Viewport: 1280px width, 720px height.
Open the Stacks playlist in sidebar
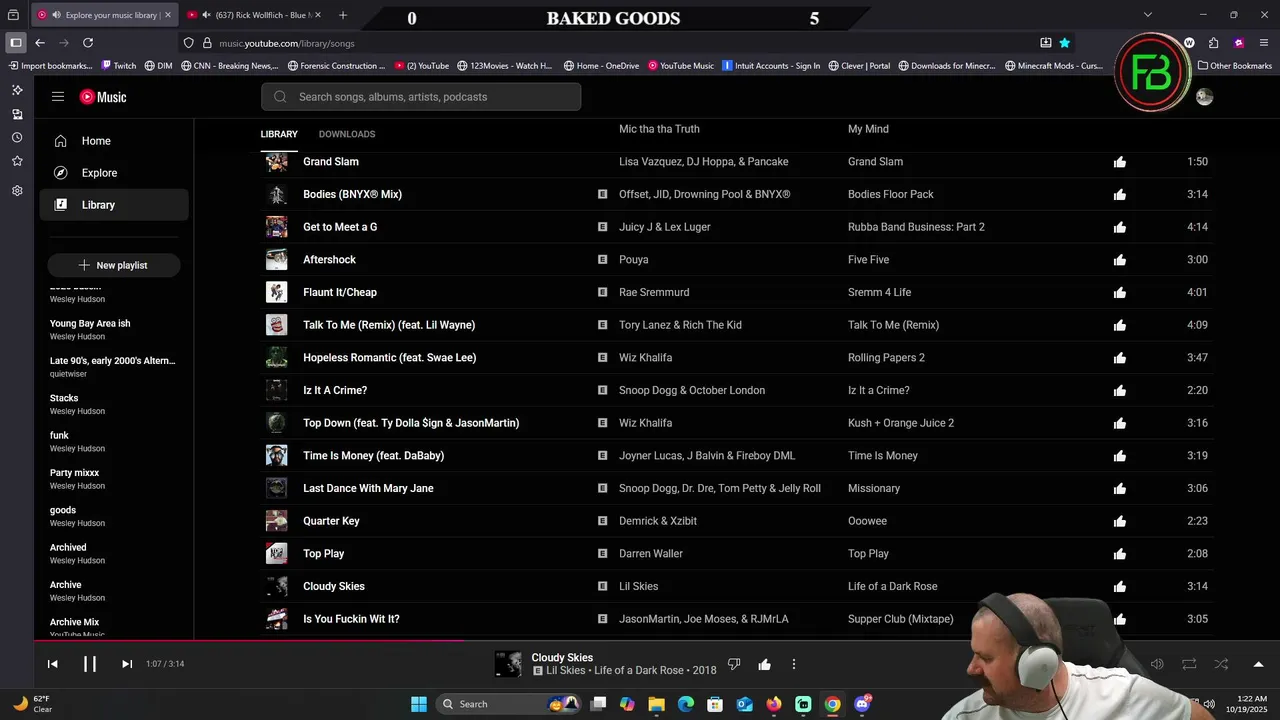click(64, 398)
